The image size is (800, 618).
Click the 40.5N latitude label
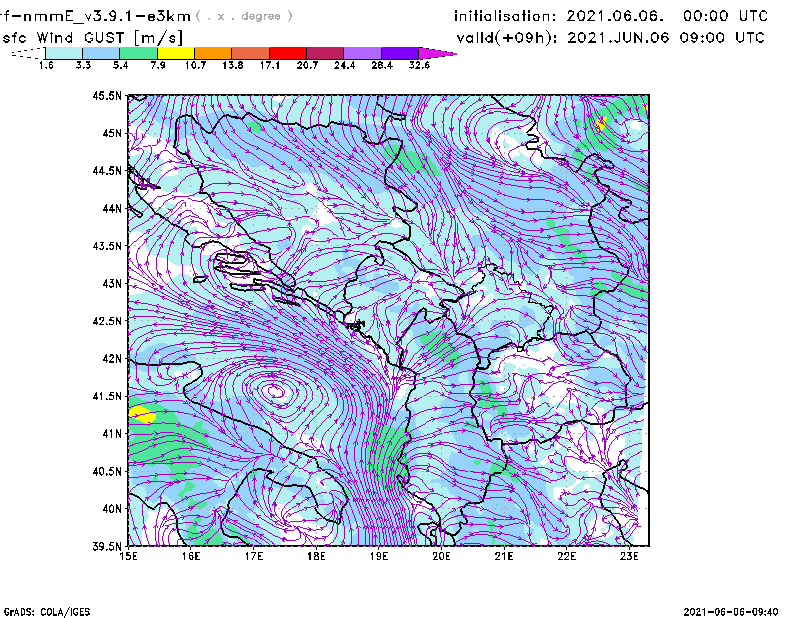click(x=107, y=471)
